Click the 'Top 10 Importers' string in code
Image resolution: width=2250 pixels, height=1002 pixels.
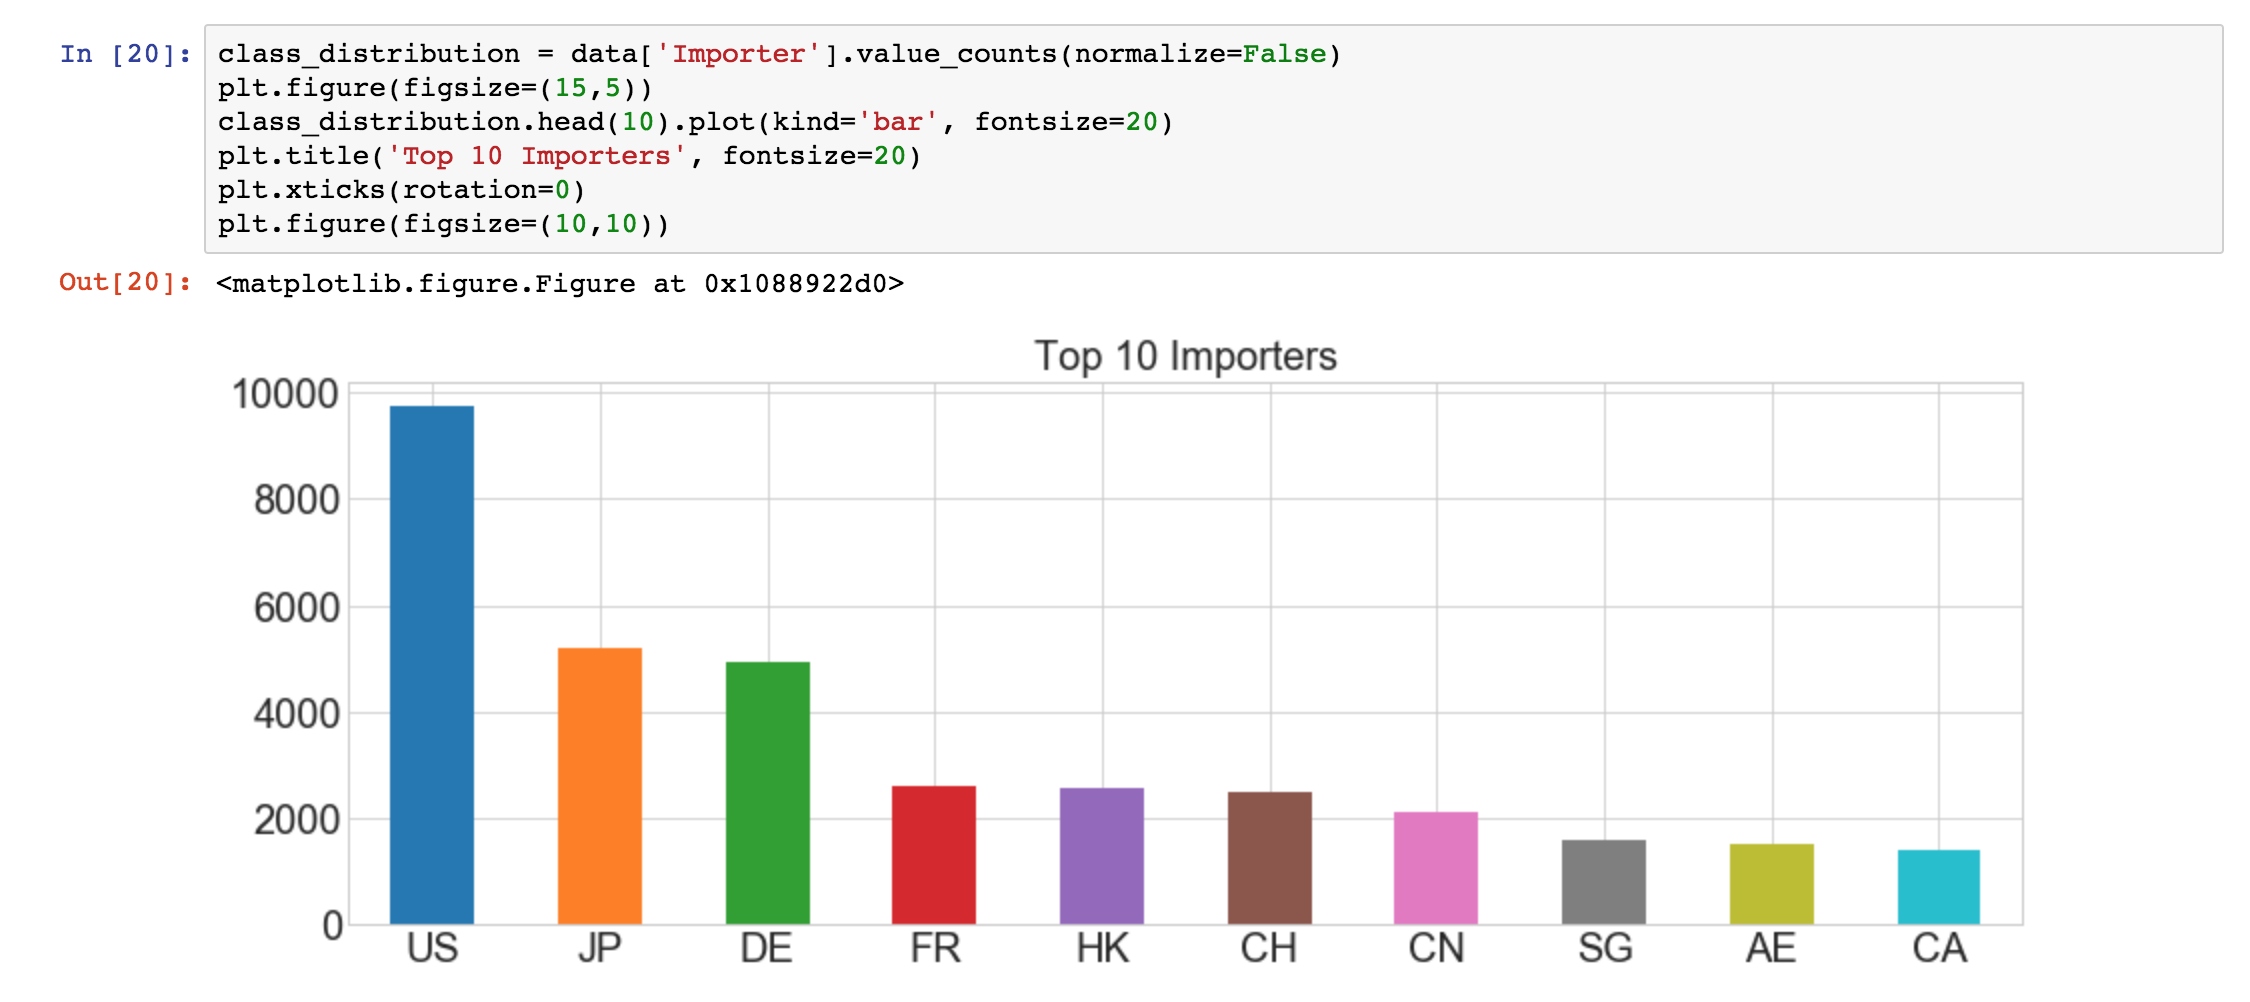[x=537, y=156]
